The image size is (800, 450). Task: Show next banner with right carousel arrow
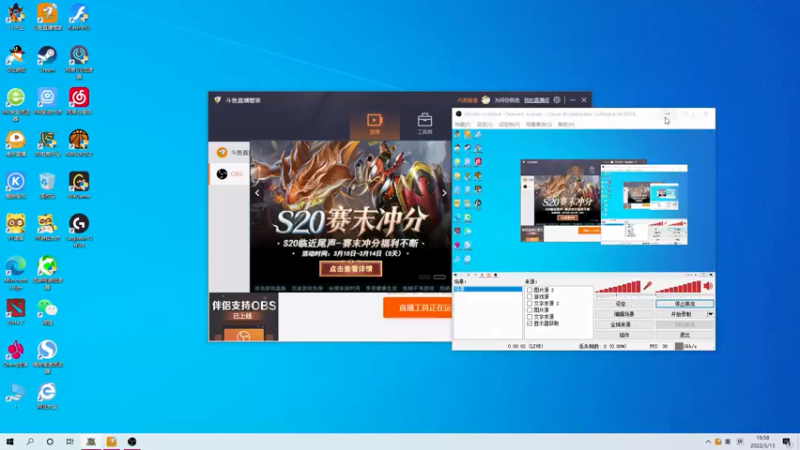pyautogui.click(x=444, y=193)
